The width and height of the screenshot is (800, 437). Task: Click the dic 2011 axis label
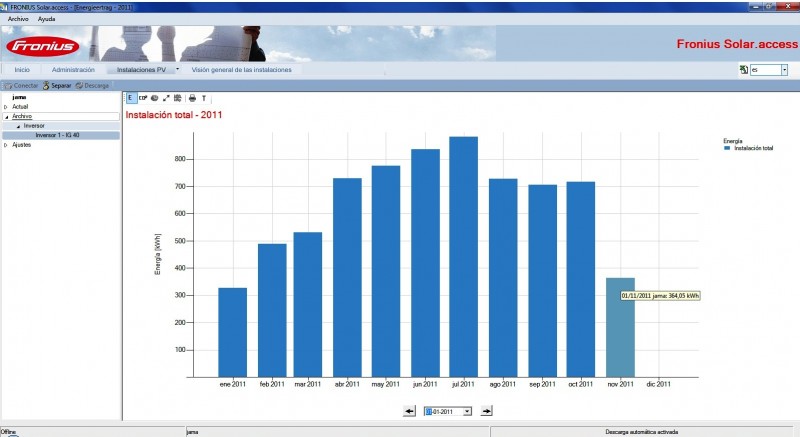pyautogui.click(x=659, y=384)
